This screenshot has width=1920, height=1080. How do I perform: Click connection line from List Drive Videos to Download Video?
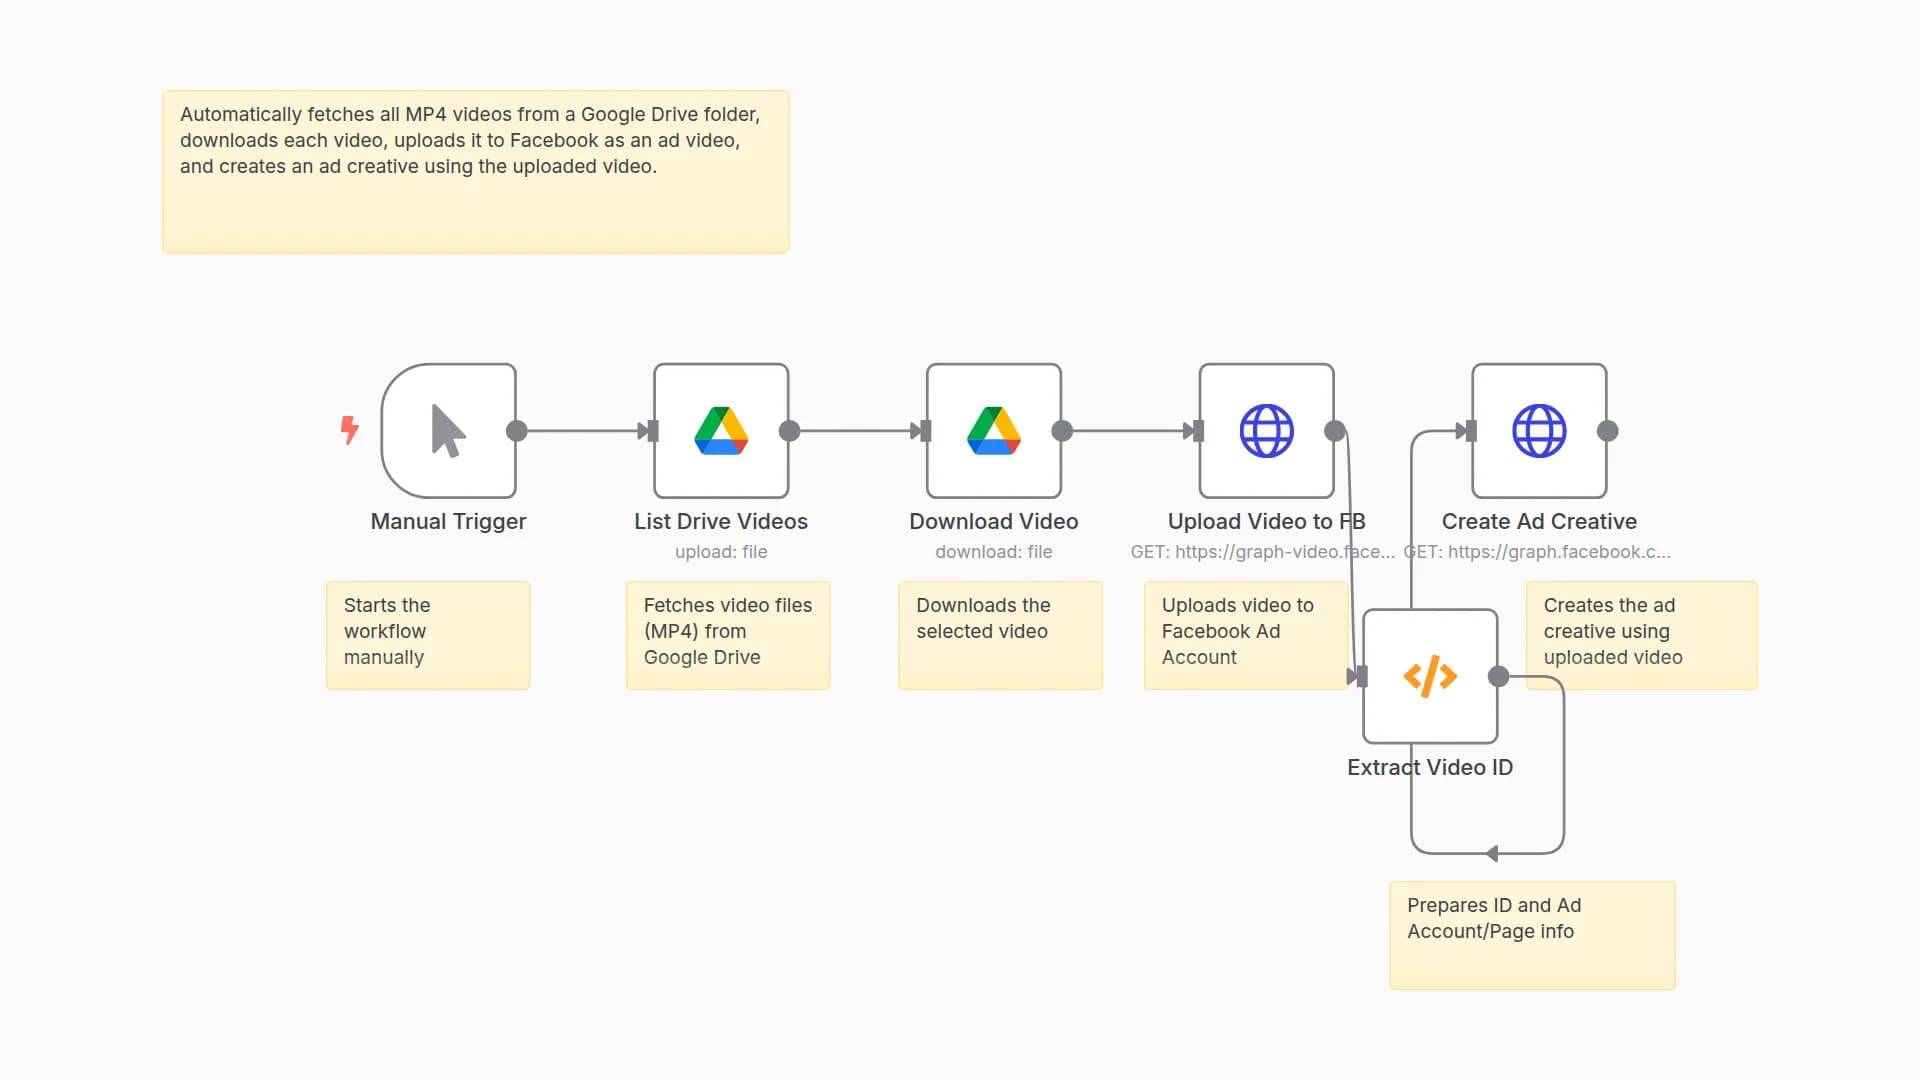(856, 431)
